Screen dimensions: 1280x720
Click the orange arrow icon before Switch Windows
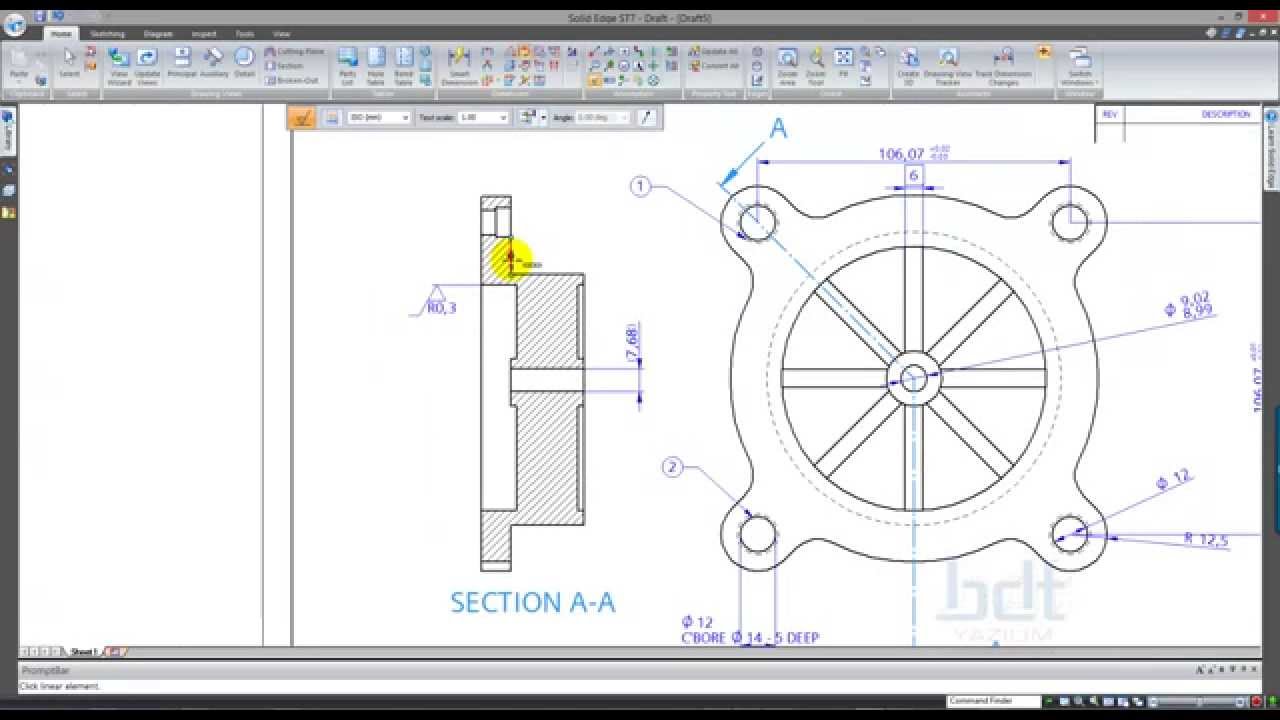(x=1044, y=51)
